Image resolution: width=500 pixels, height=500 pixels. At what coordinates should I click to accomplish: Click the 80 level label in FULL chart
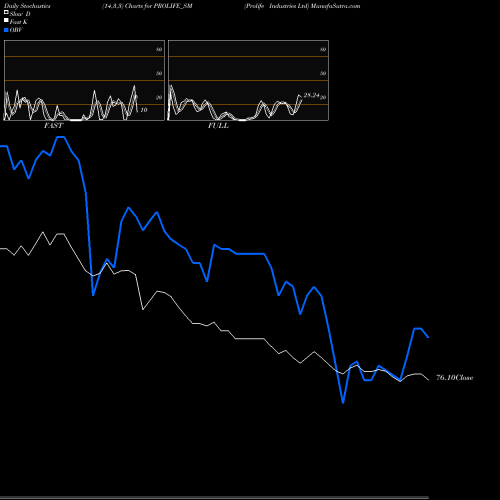click(x=323, y=49)
